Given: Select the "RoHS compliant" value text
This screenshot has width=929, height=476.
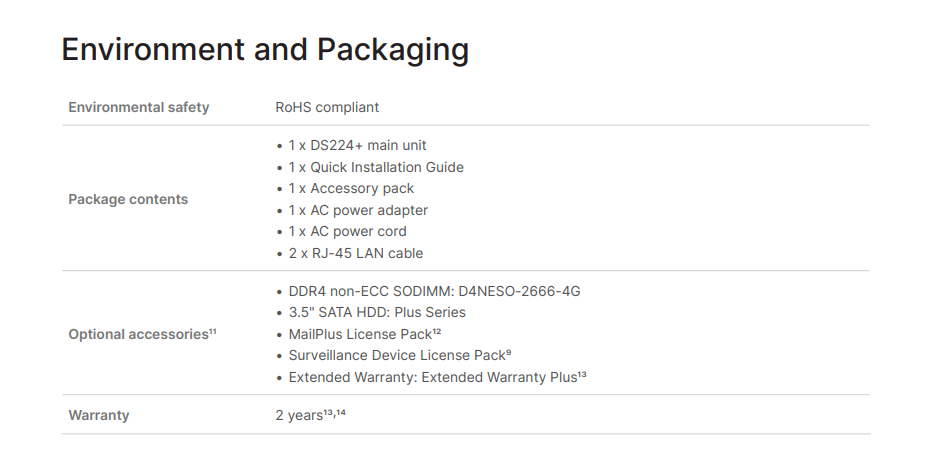Looking at the screenshot, I should point(327,107).
